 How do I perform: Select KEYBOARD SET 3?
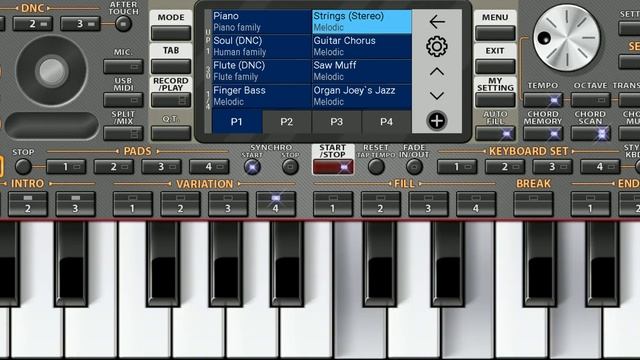(x=553, y=167)
